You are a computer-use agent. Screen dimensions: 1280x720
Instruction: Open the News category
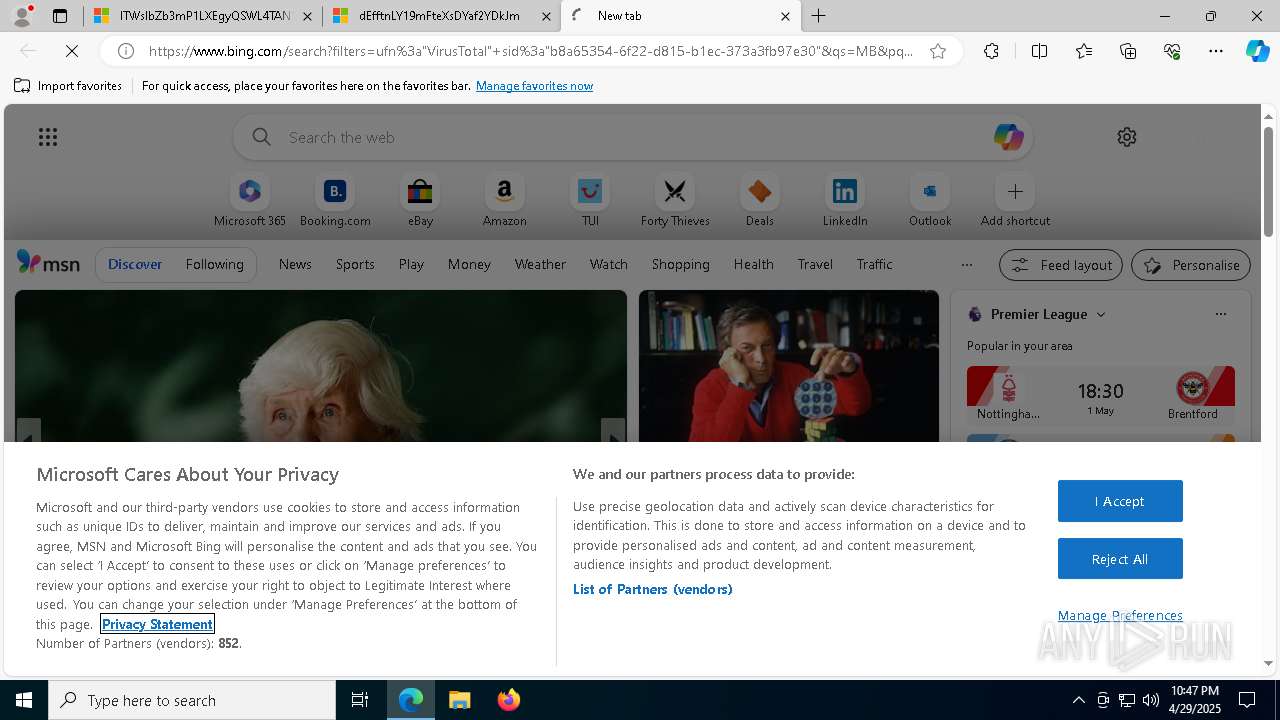click(295, 264)
